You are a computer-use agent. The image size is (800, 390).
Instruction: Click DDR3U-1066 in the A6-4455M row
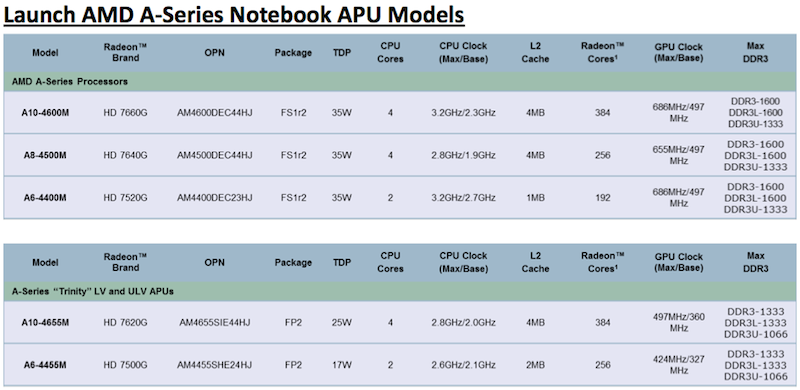(756, 377)
